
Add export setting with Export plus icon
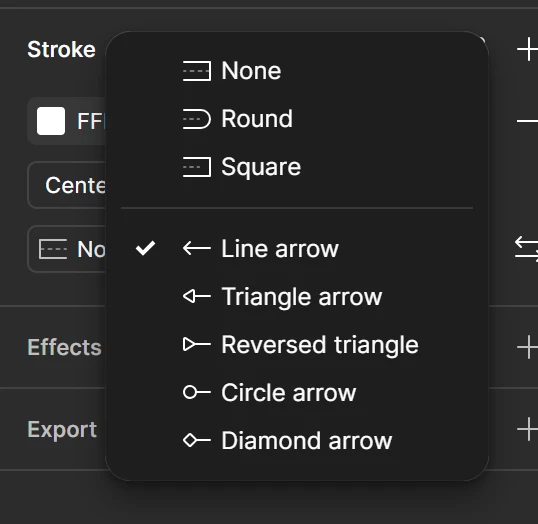528,429
